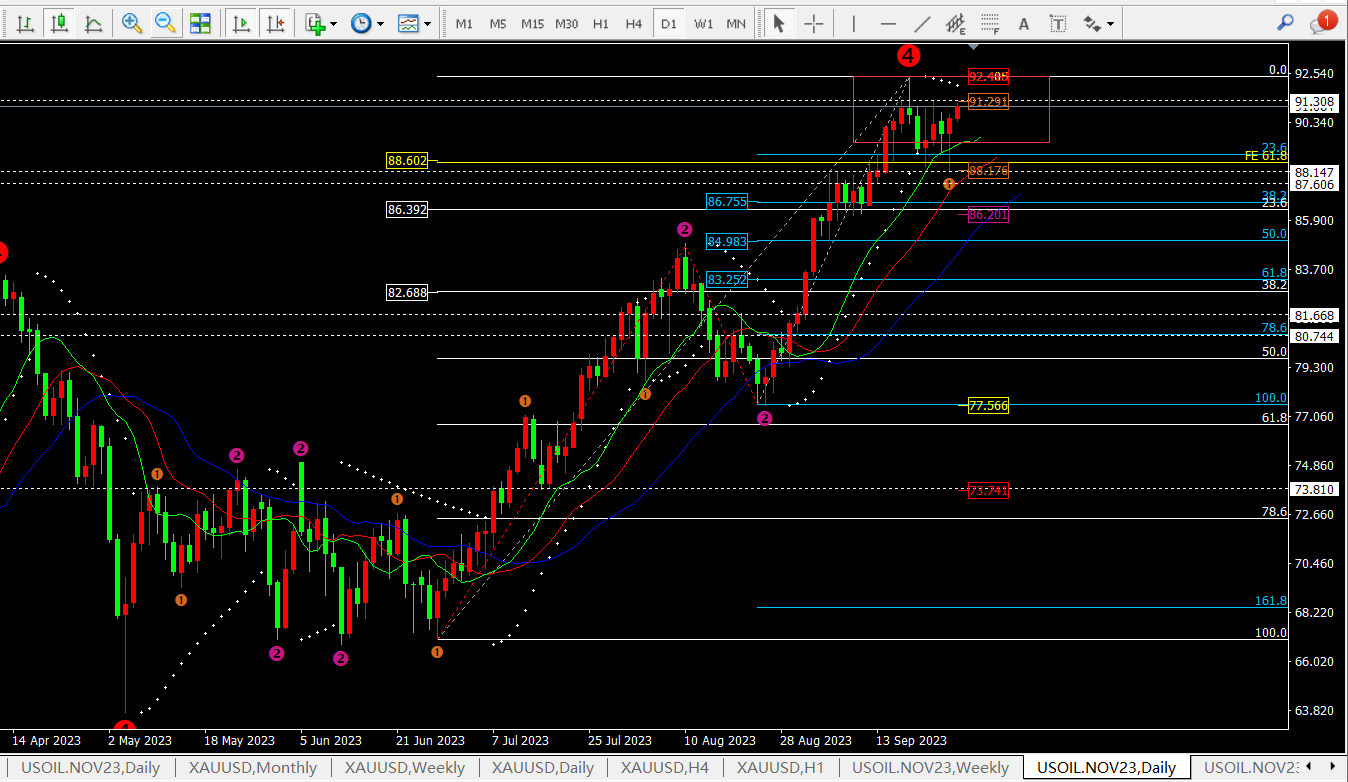Toggle chart shift from right border
Viewport: 1348px width, 782px height.
(274, 23)
